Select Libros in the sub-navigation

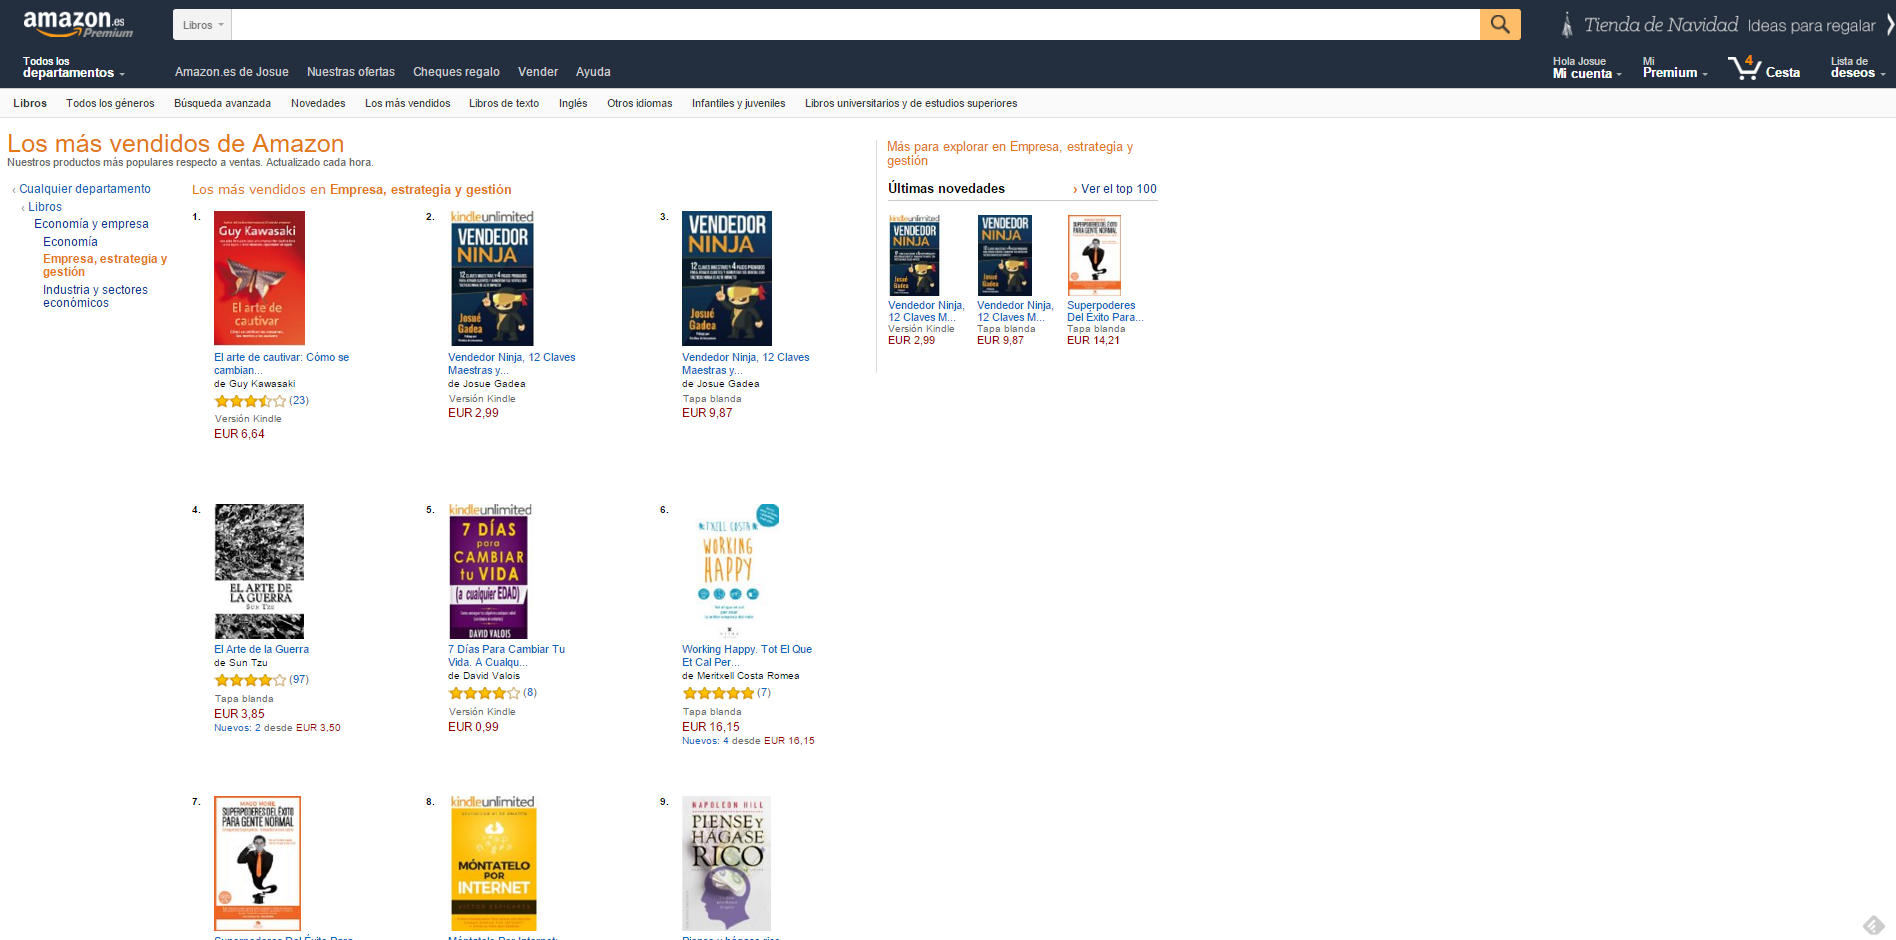coord(30,103)
